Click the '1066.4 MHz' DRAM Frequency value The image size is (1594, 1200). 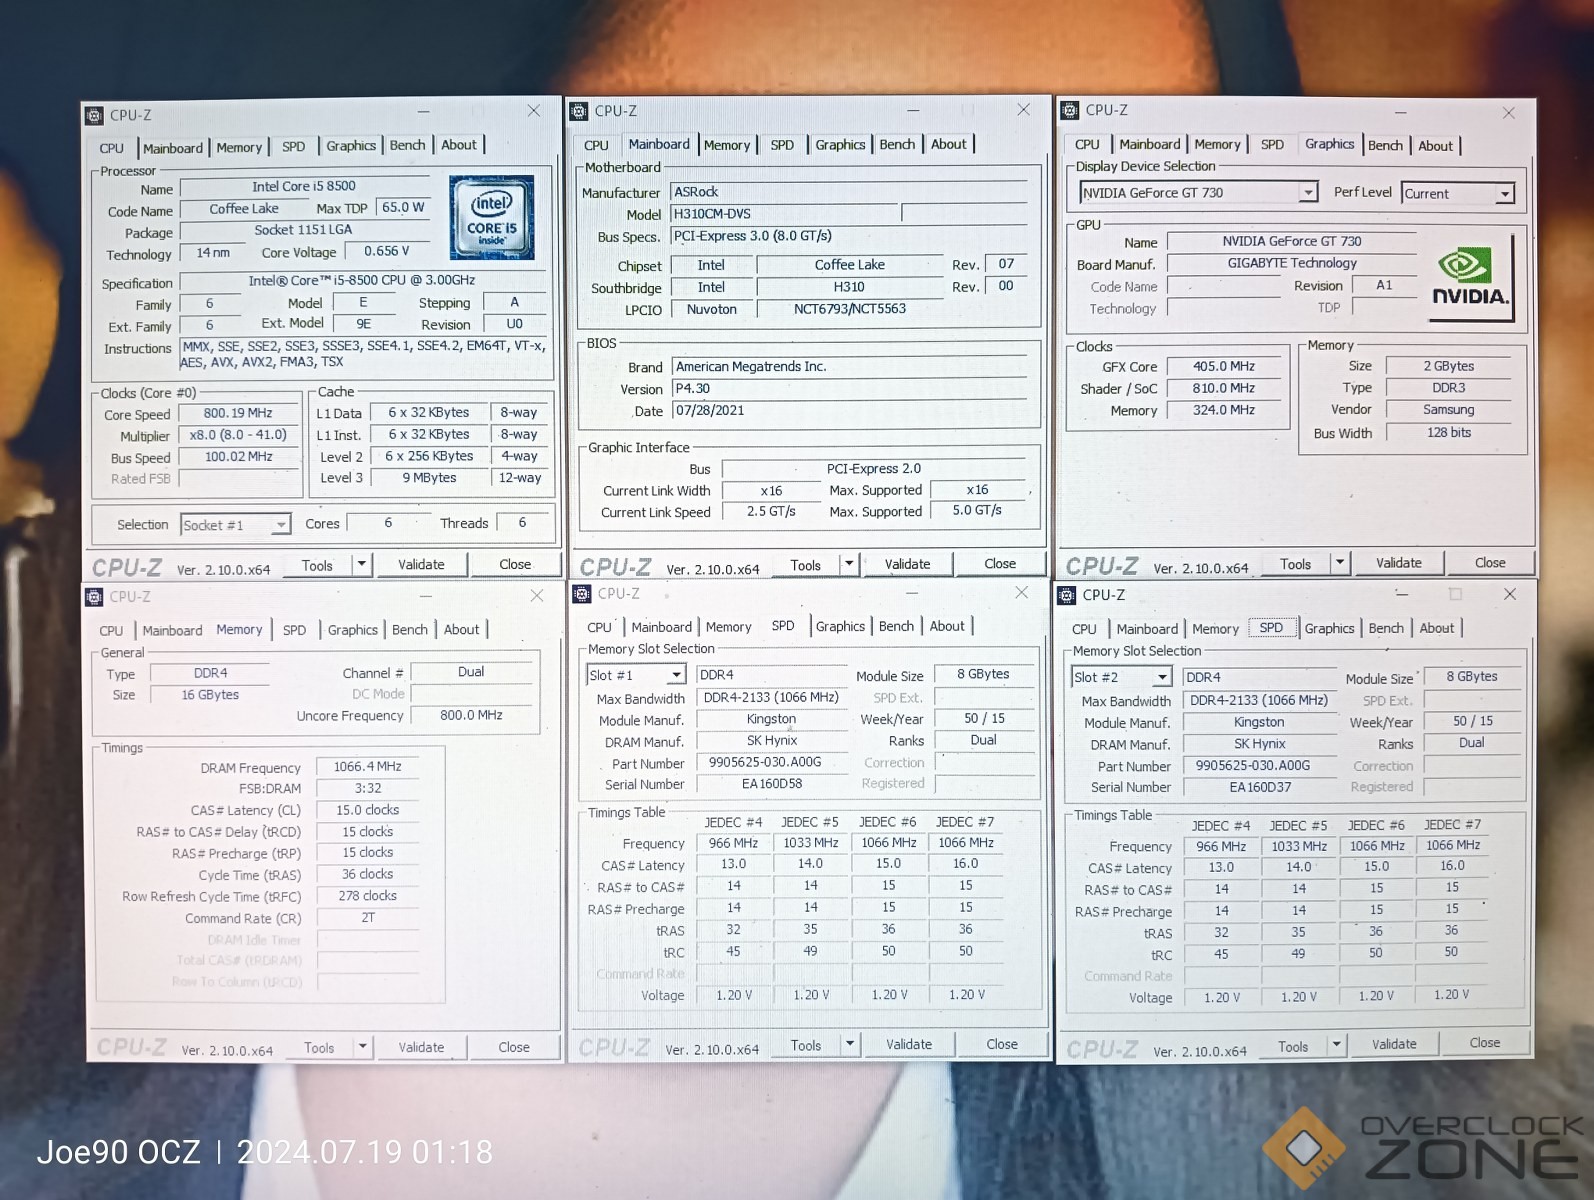367,767
